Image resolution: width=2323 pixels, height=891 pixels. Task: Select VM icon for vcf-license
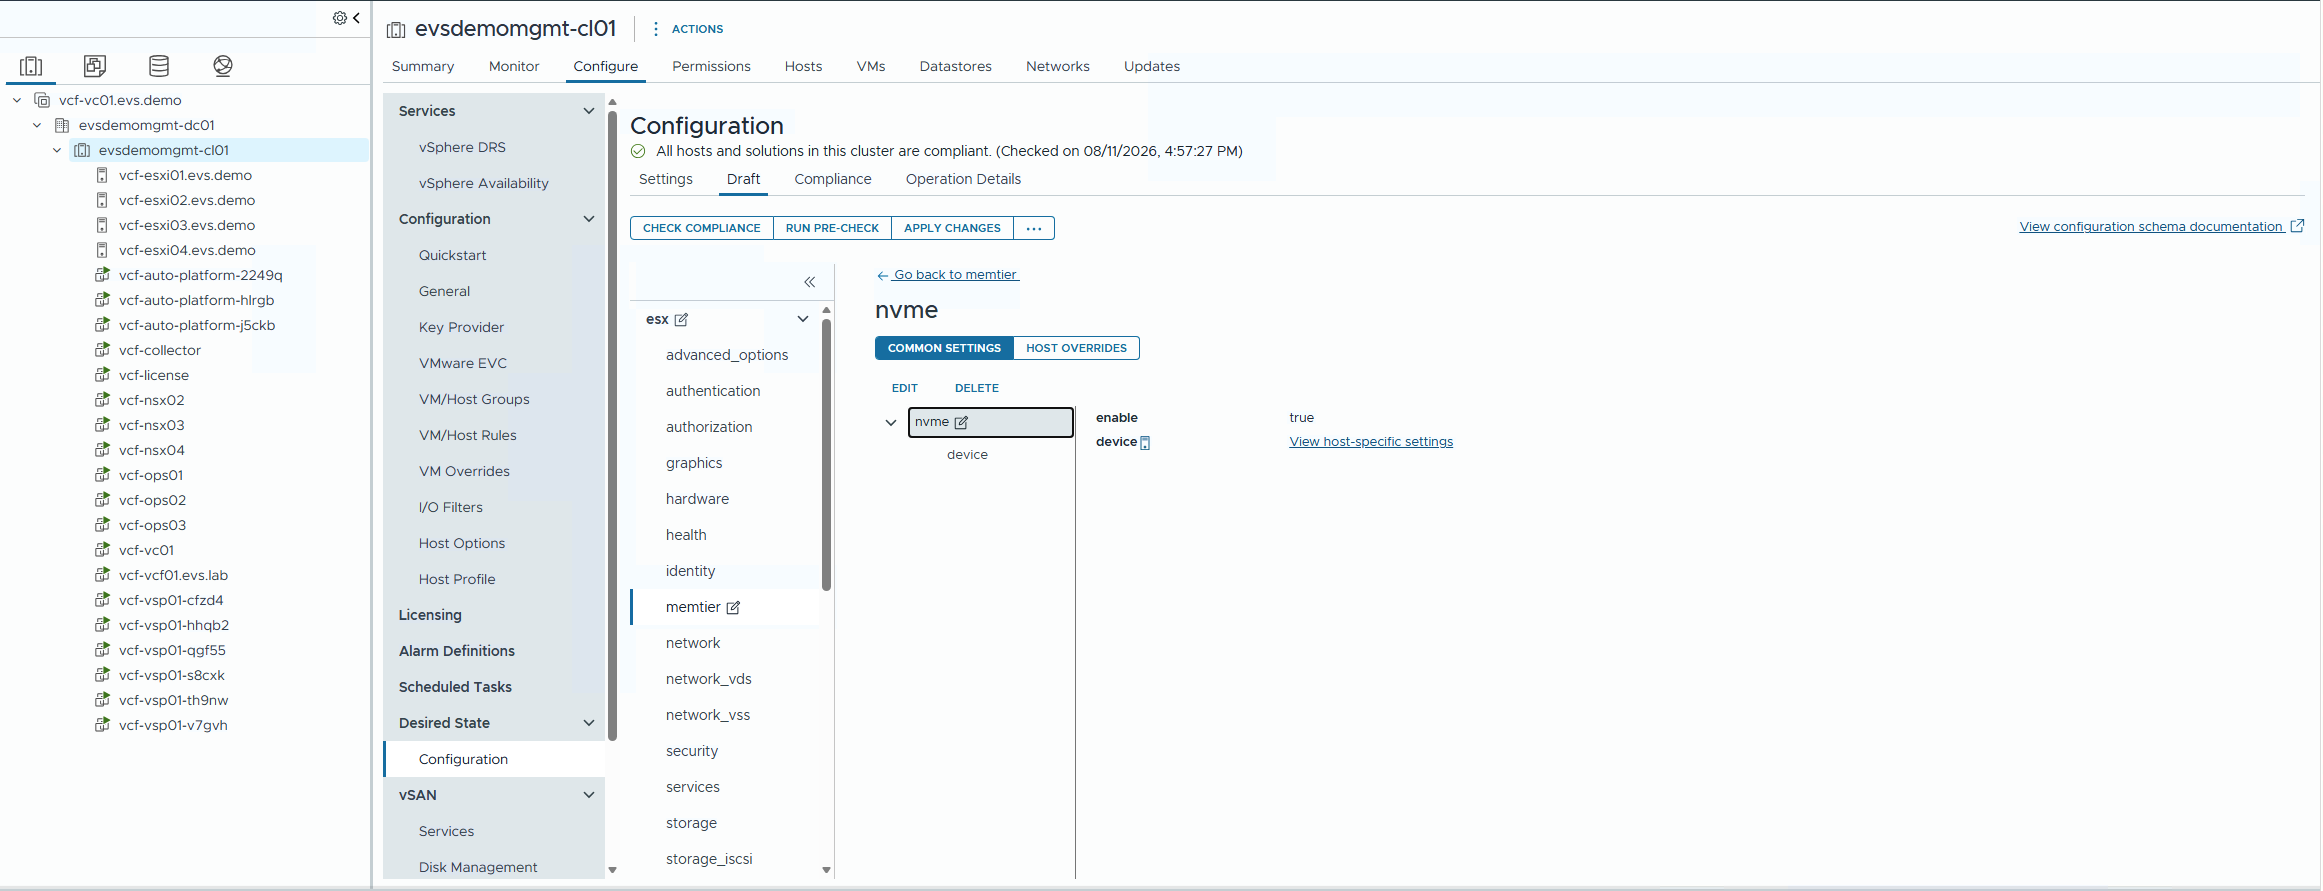(x=102, y=375)
